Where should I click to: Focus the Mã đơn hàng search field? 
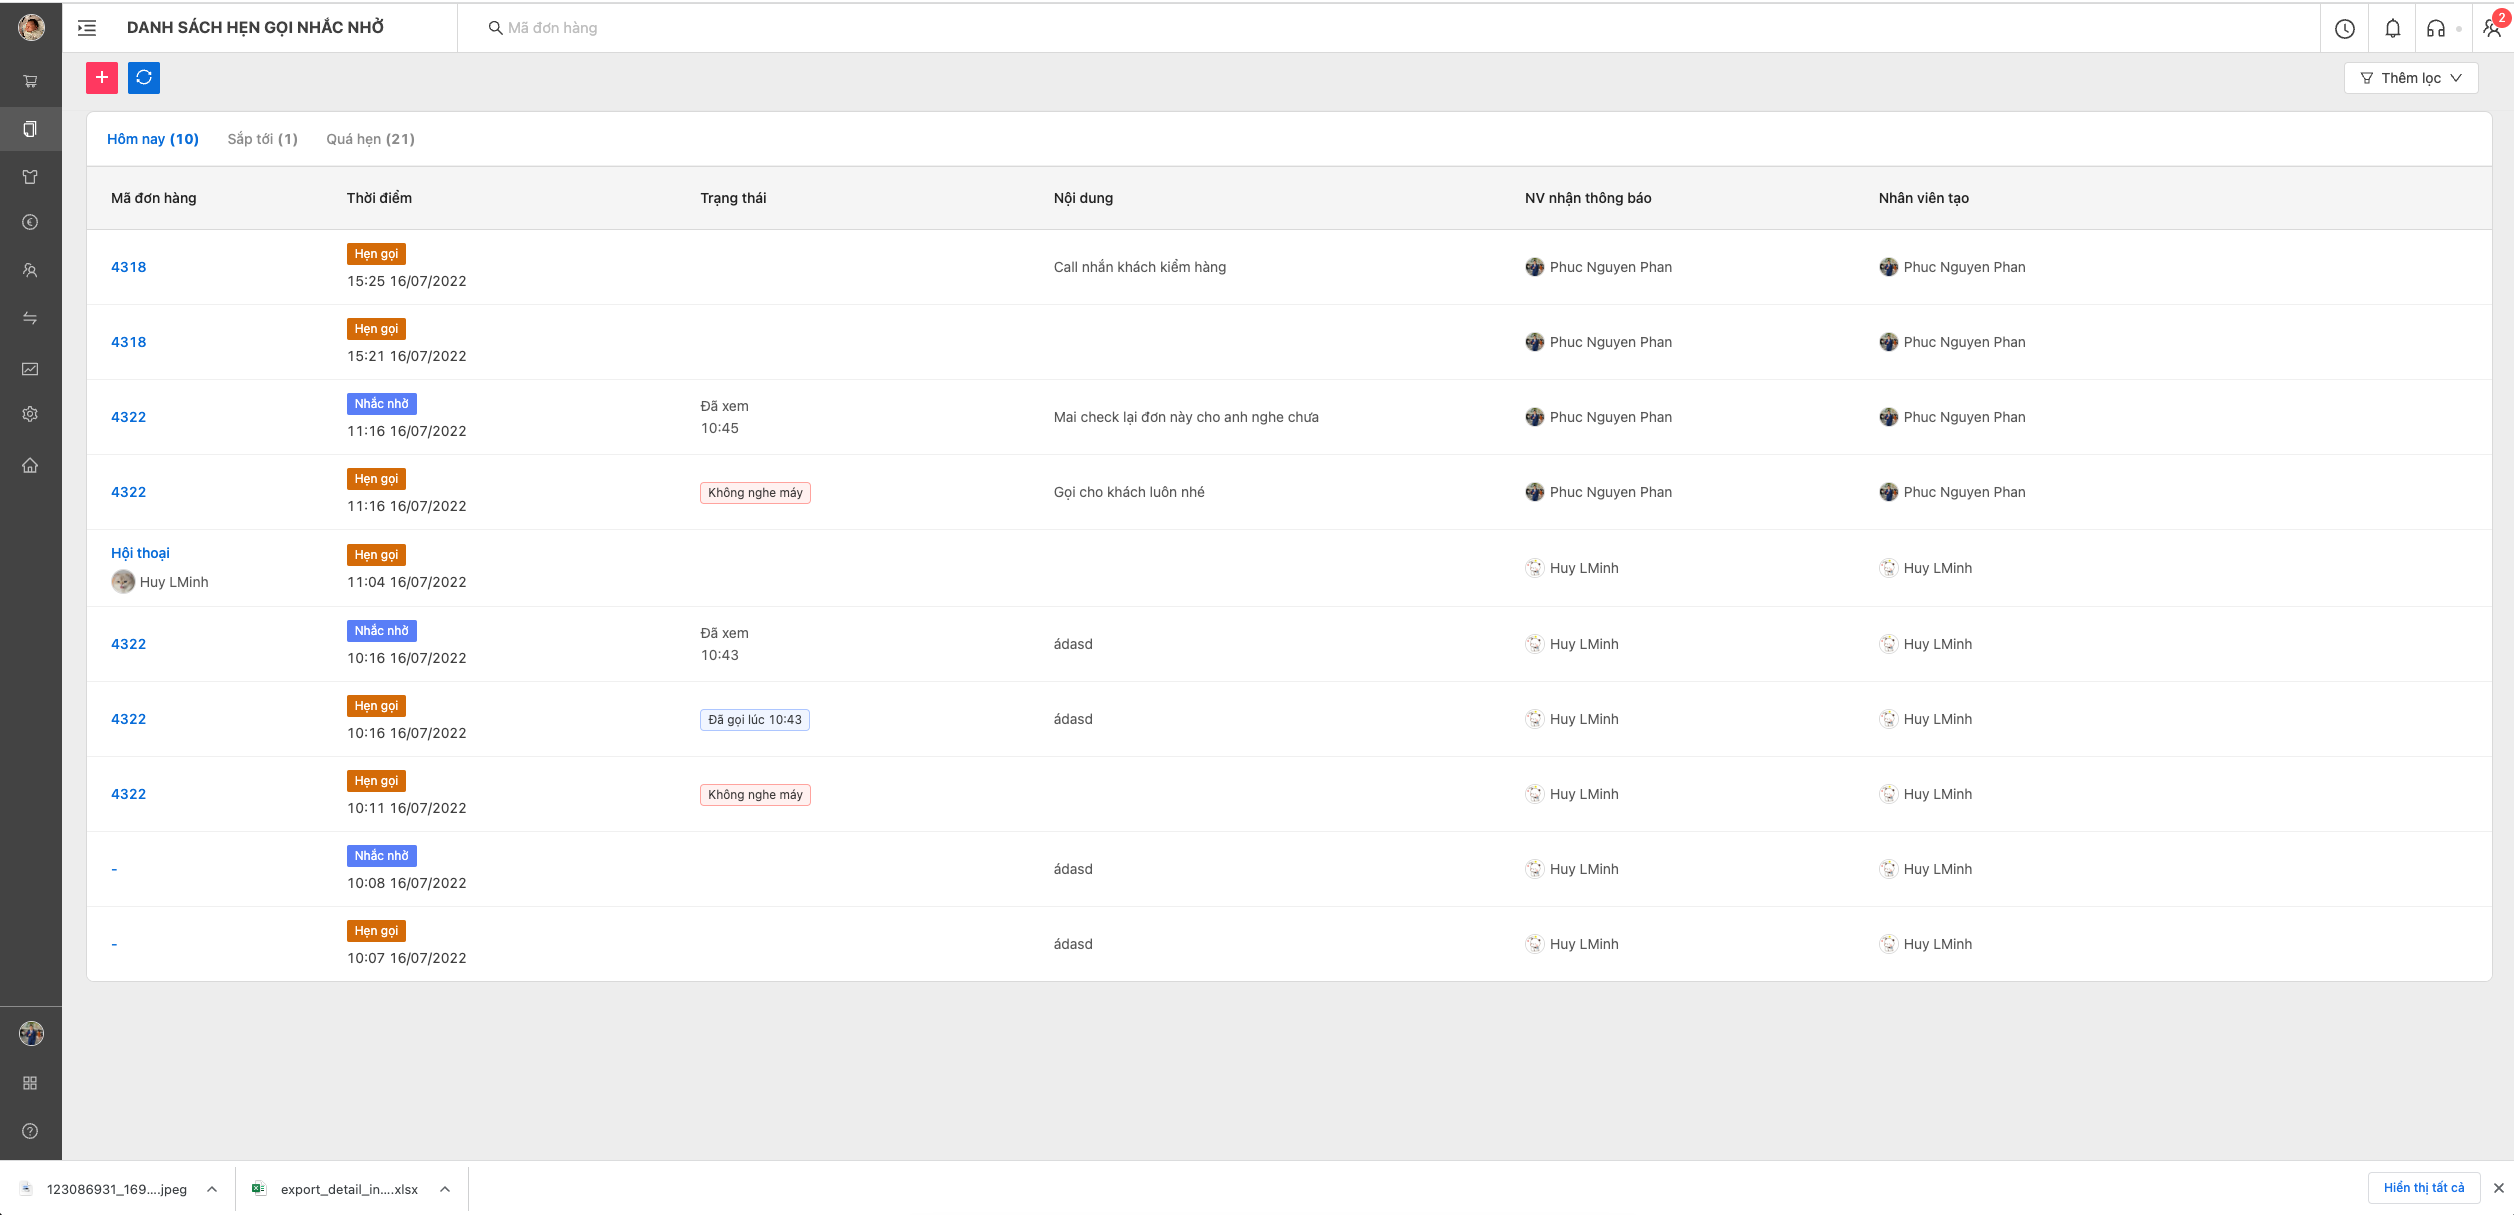1388,28
